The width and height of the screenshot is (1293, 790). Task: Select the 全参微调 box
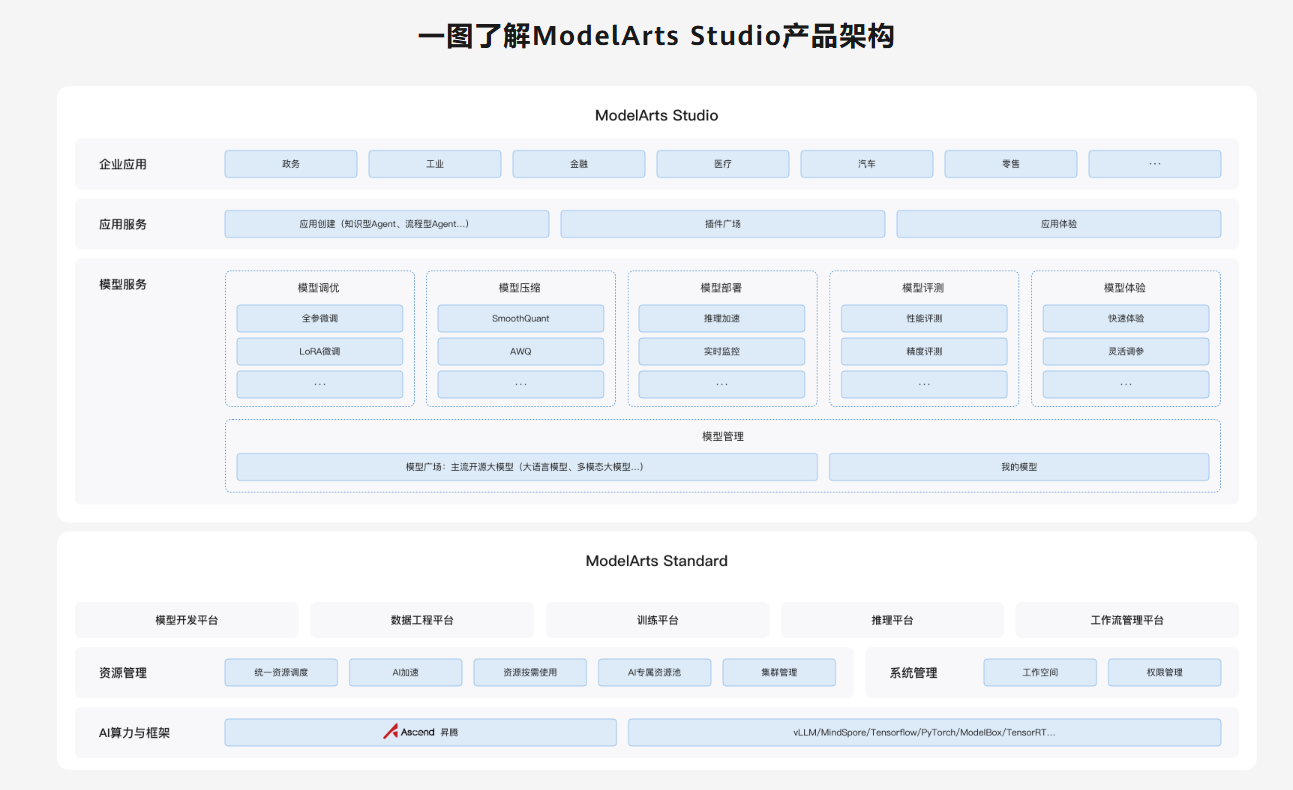(320, 319)
